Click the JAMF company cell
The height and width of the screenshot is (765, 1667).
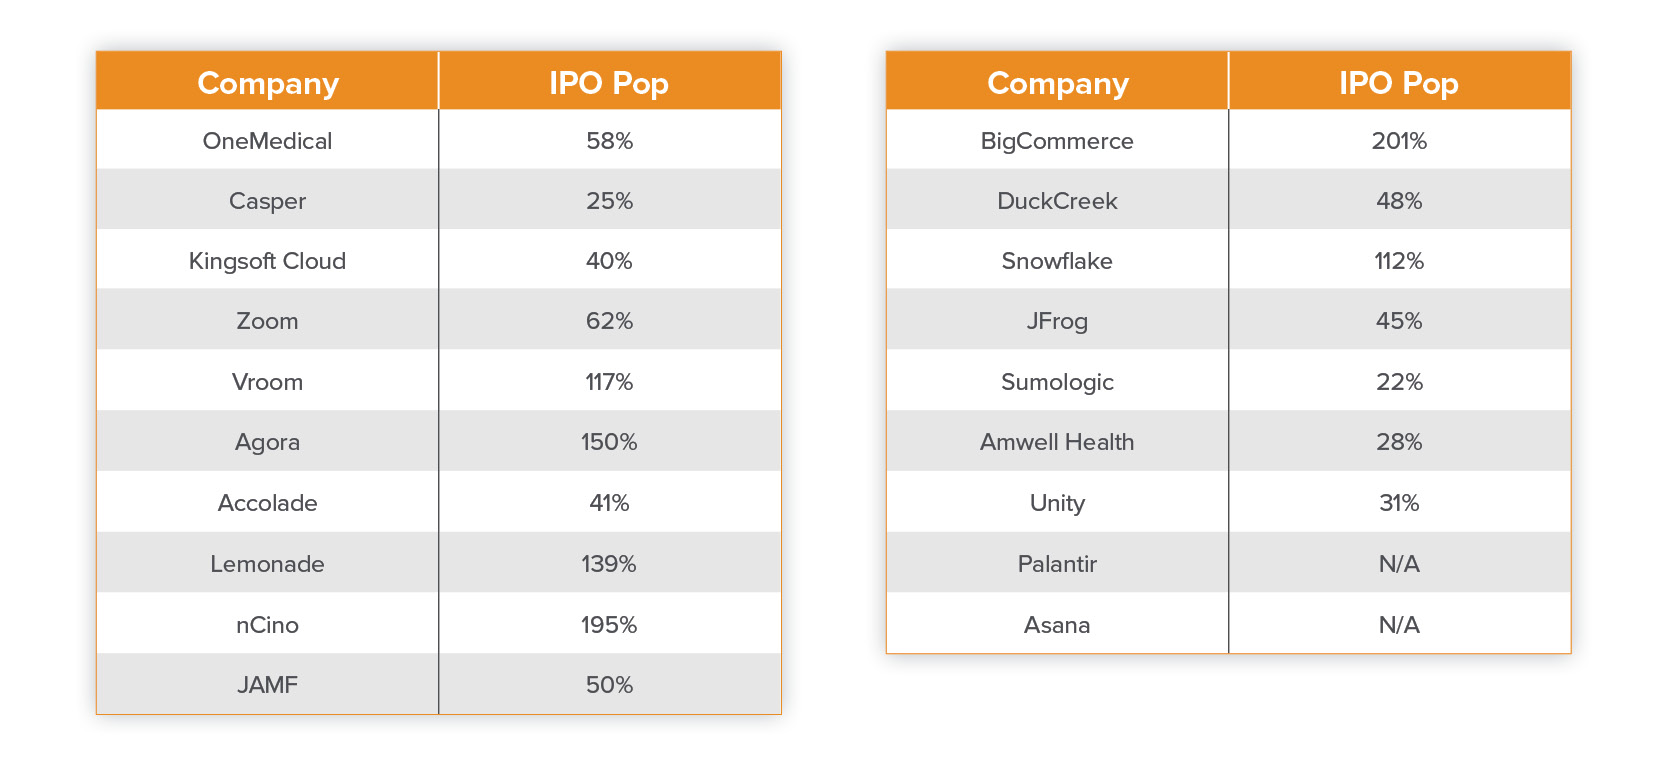click(267, 685)
